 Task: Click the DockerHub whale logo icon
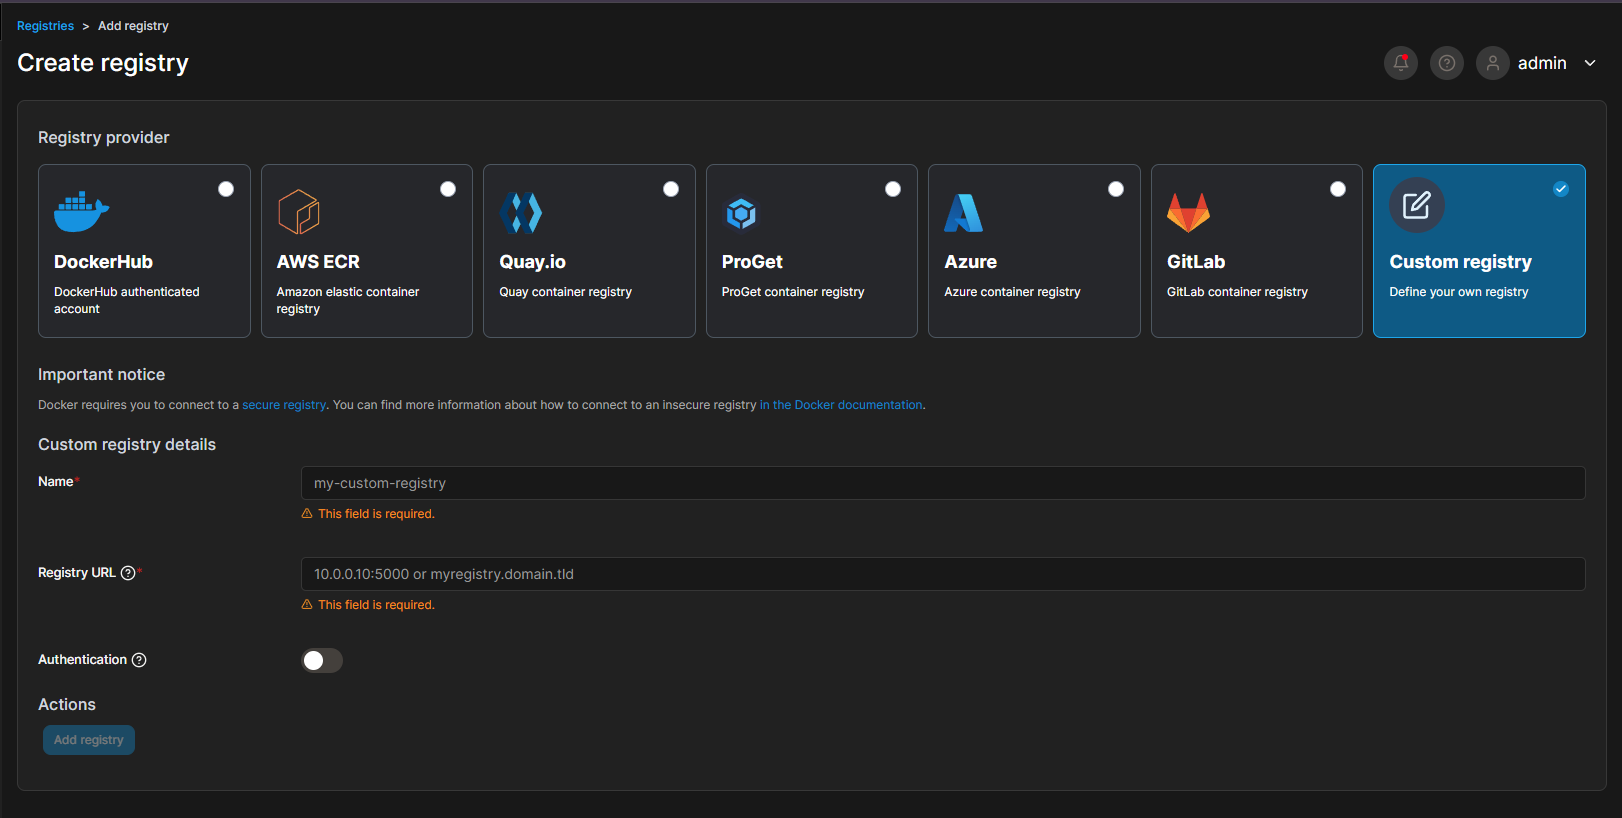(x=81, y=212)
